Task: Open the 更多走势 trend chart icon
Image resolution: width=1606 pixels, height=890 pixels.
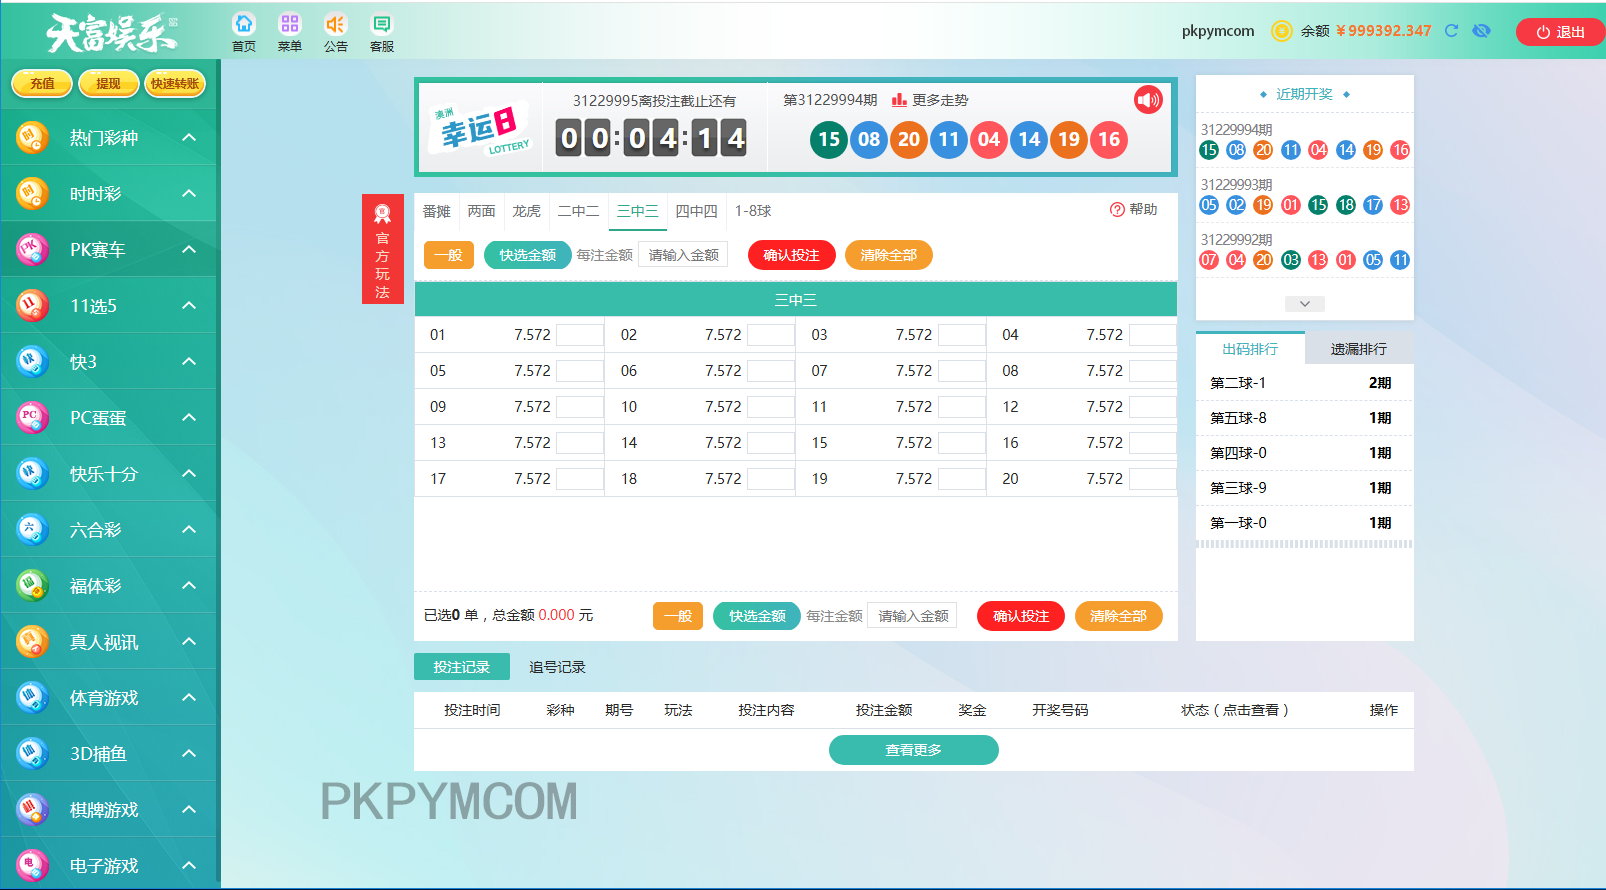Action: click(x=899, y=100)
